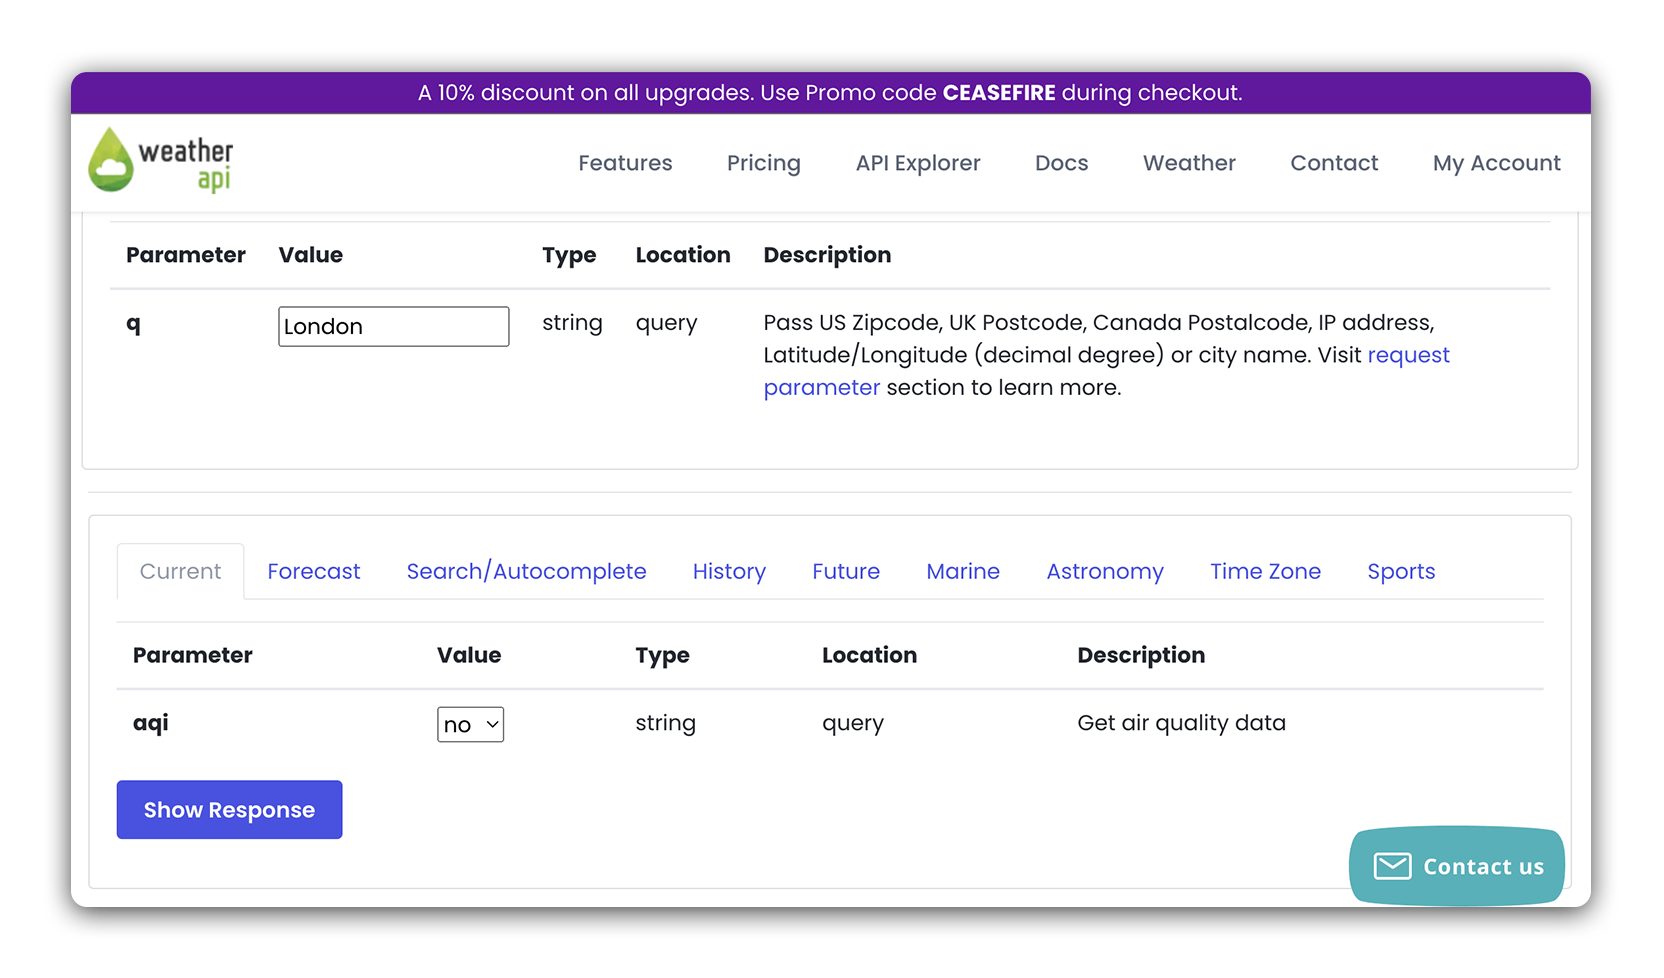Click the Contact us floating button

pyautogui.click(x=1457, y=866)
